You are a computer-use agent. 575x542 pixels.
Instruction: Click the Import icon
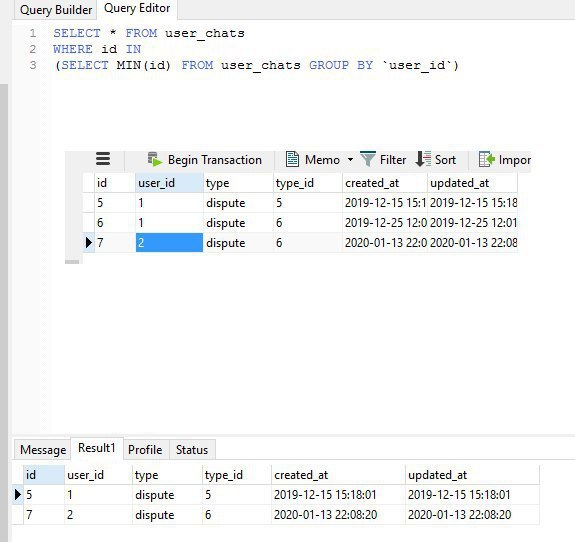[487, 160]
